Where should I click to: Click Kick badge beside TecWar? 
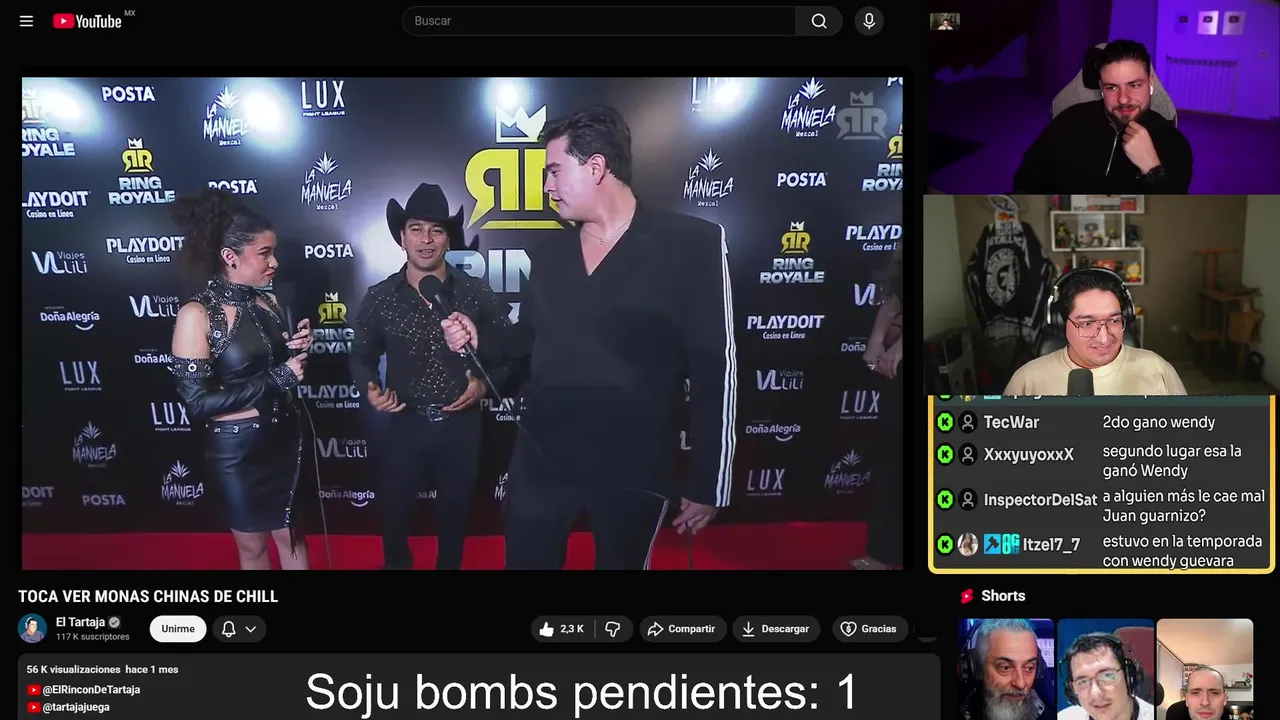945,423
